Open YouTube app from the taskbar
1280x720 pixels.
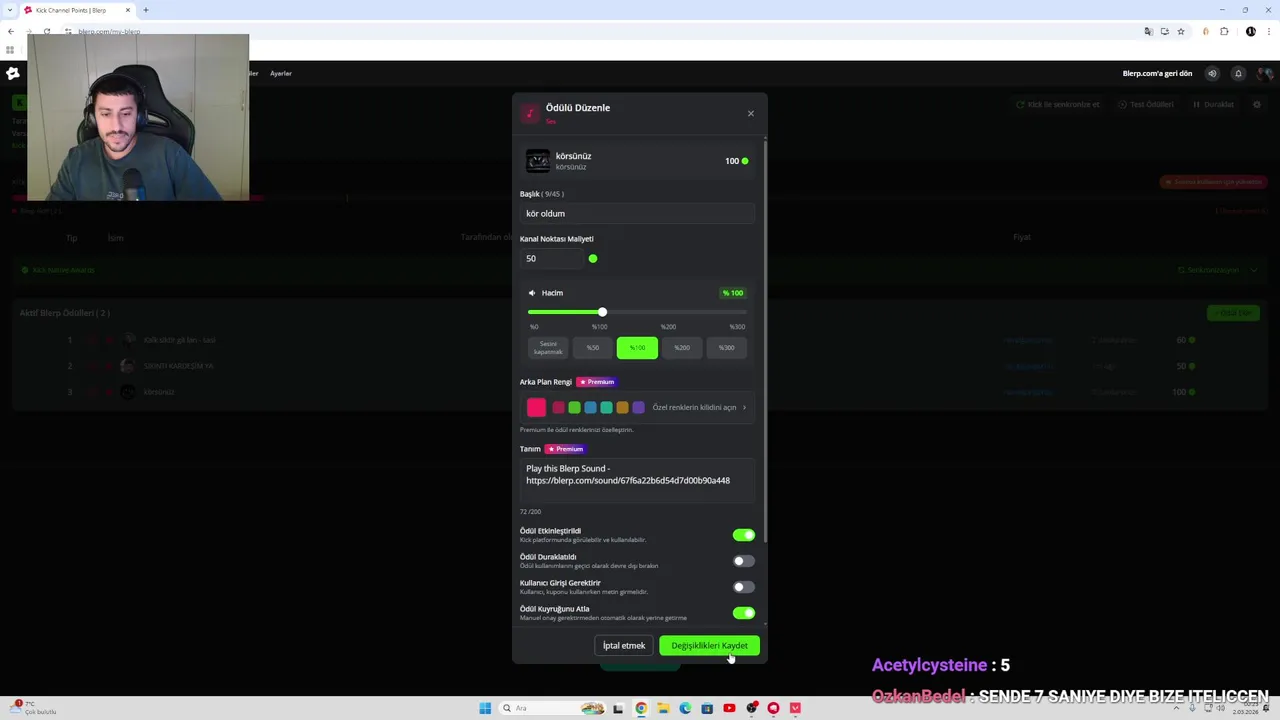click(729, 708)
